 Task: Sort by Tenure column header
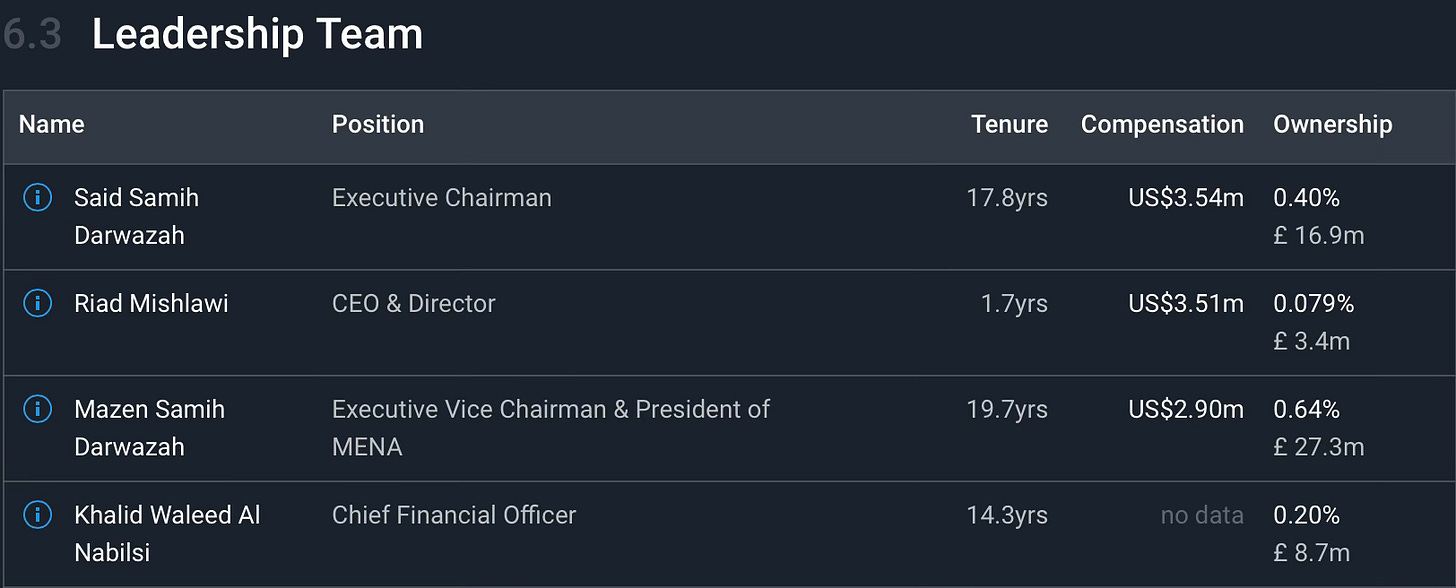point(1009,124)
